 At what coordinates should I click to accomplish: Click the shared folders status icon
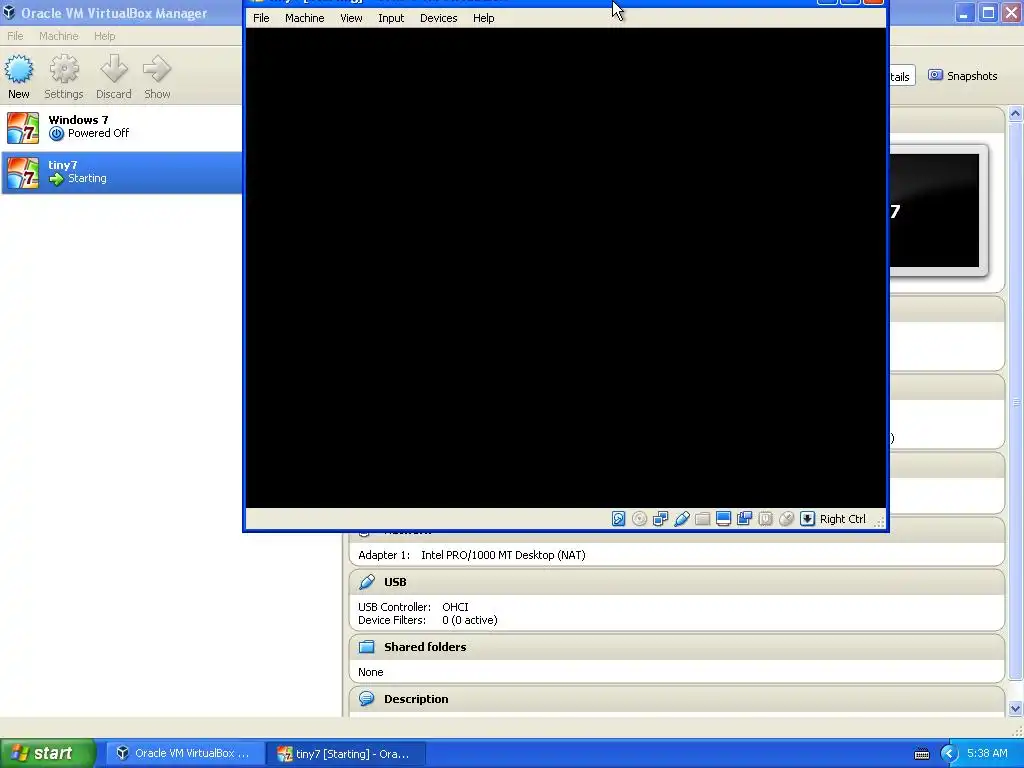tap(702, 519)
